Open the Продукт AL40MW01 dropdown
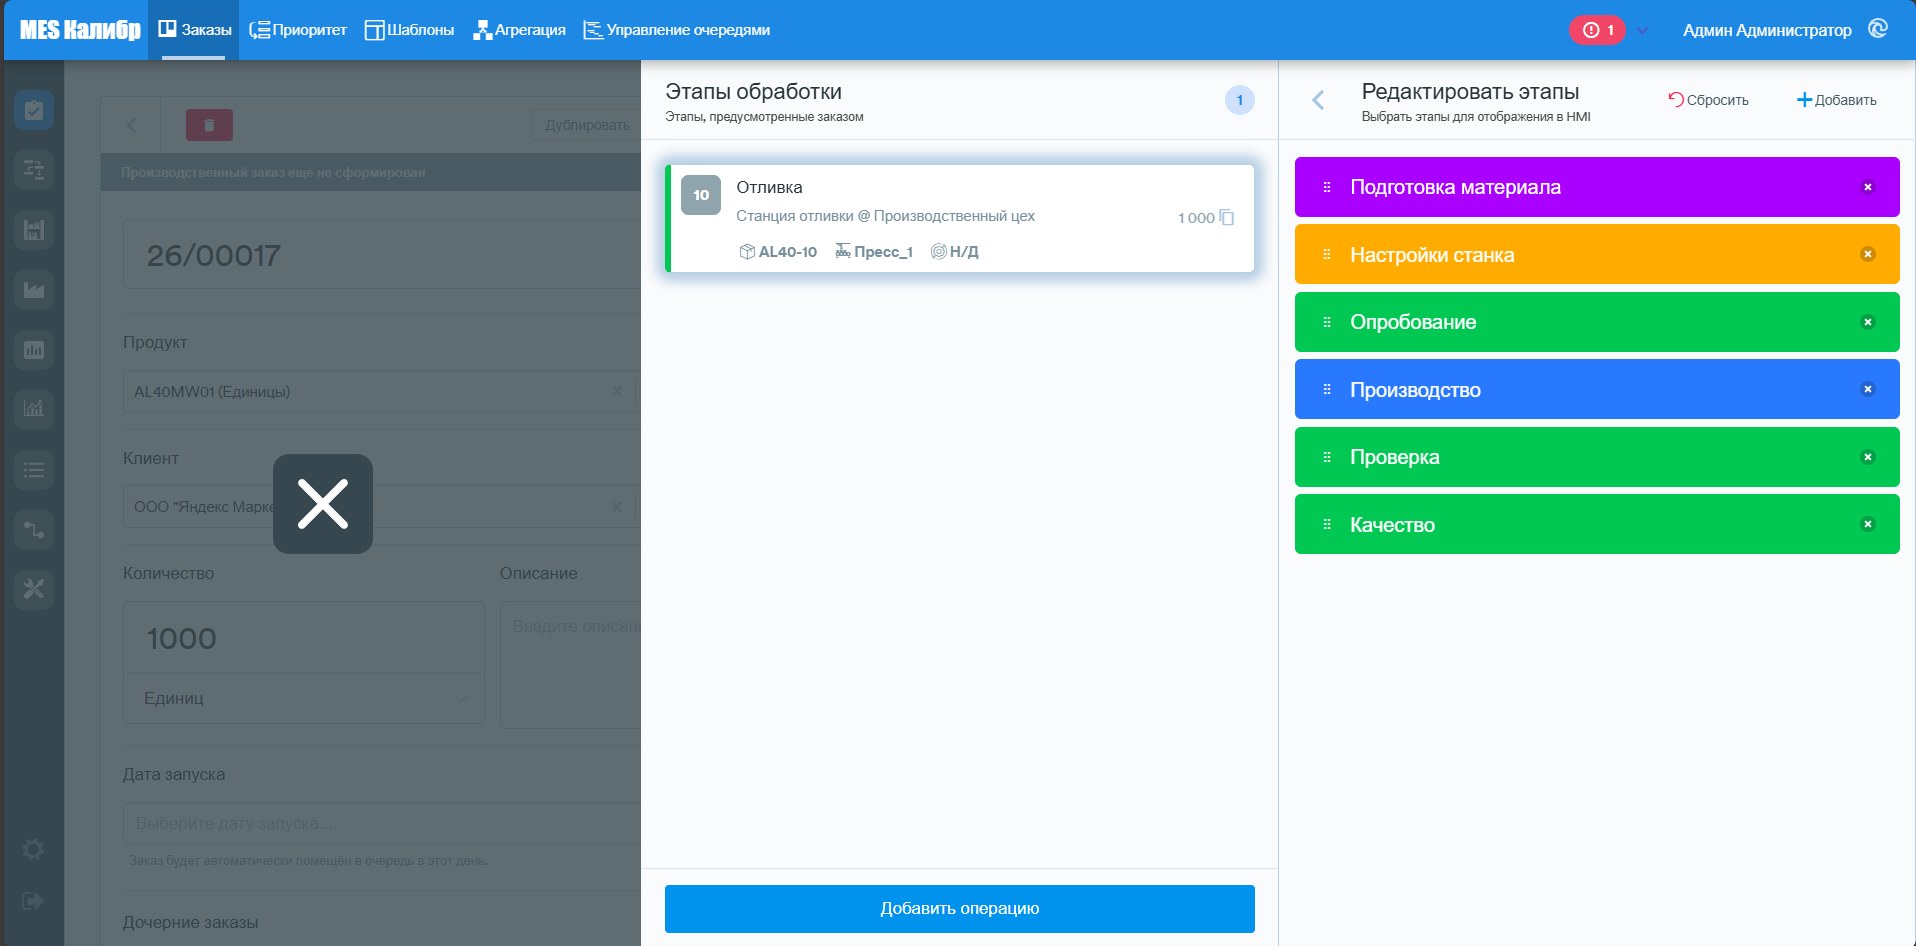1916x946 pixels. pyautogui.click(x=382, y=392)
